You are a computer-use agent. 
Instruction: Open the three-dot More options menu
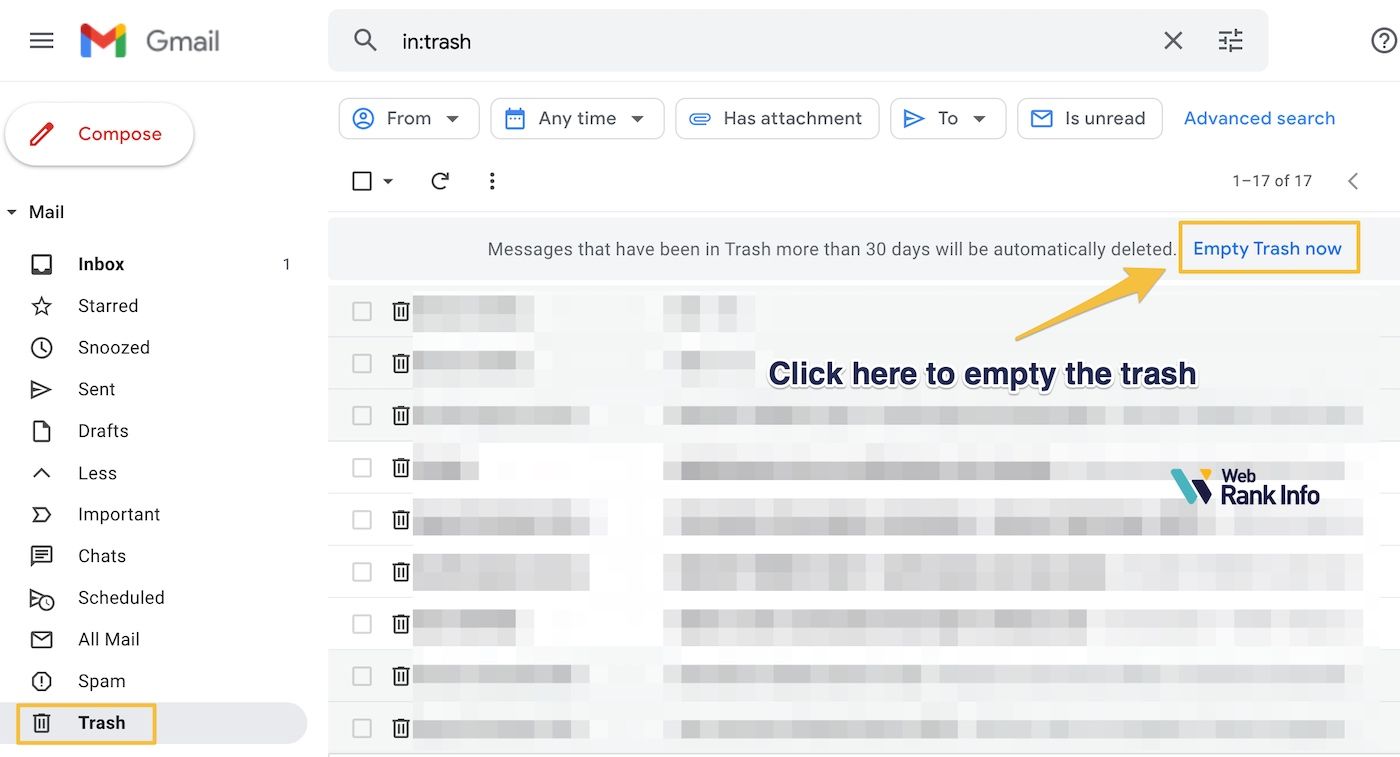point(491,181)
